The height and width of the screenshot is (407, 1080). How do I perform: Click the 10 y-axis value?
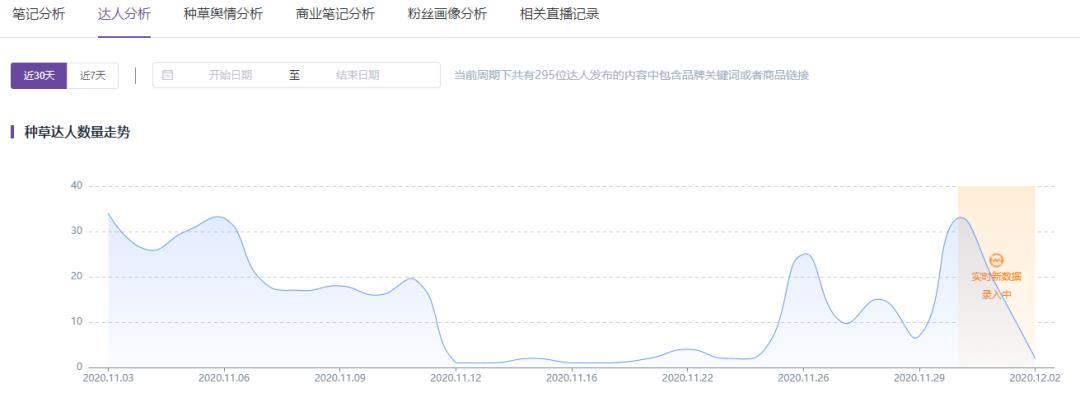pyautogui.click(x=76, y=322)
